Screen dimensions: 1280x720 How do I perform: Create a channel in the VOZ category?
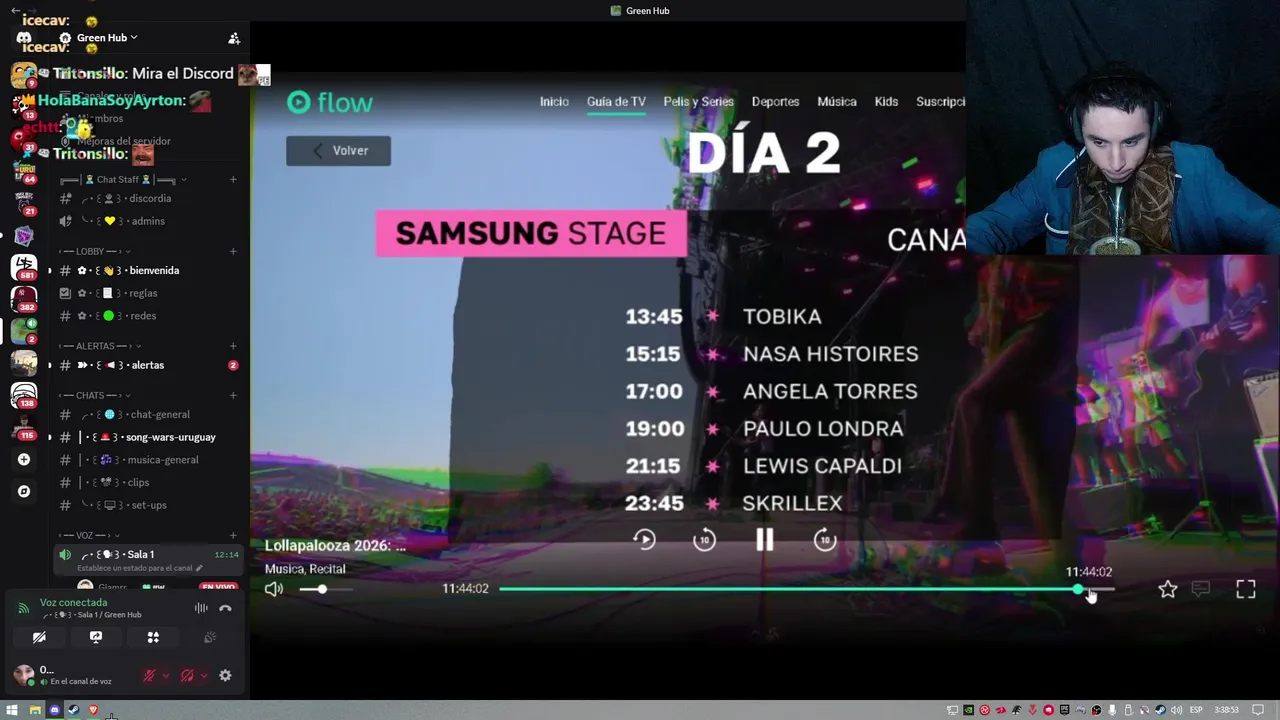point(233,535)
